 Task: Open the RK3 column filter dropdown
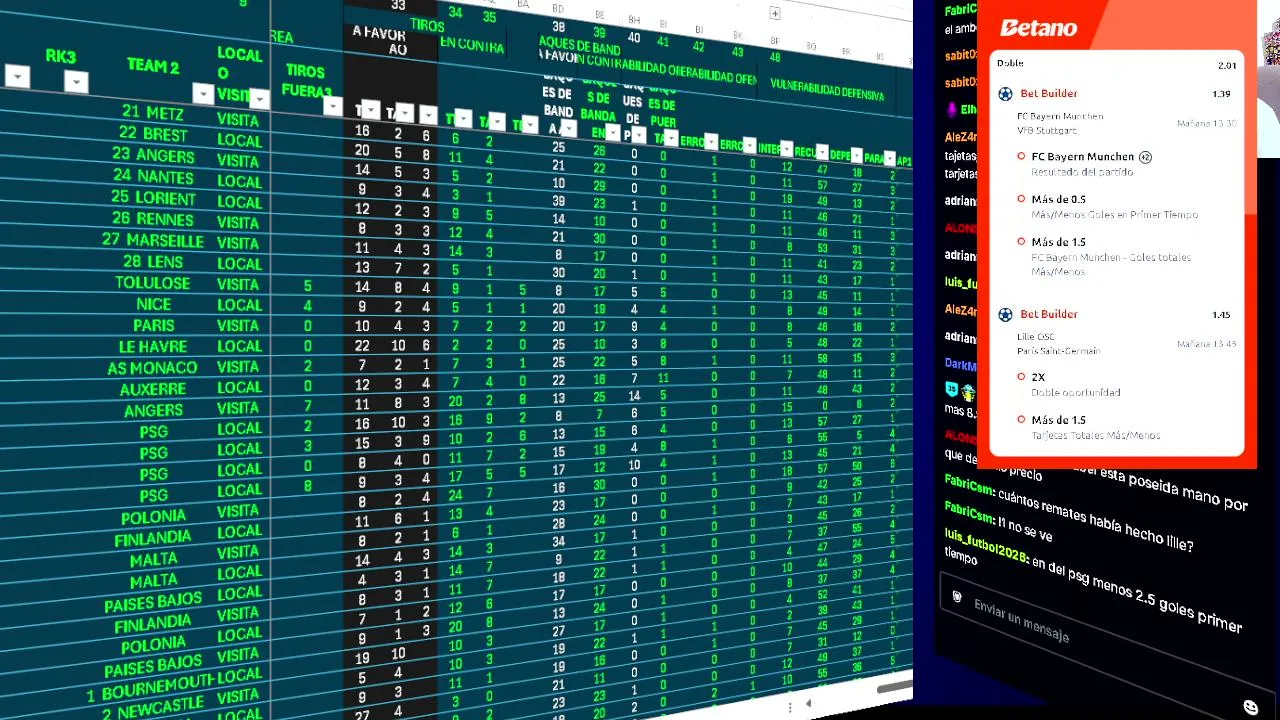tap(76, 83)
